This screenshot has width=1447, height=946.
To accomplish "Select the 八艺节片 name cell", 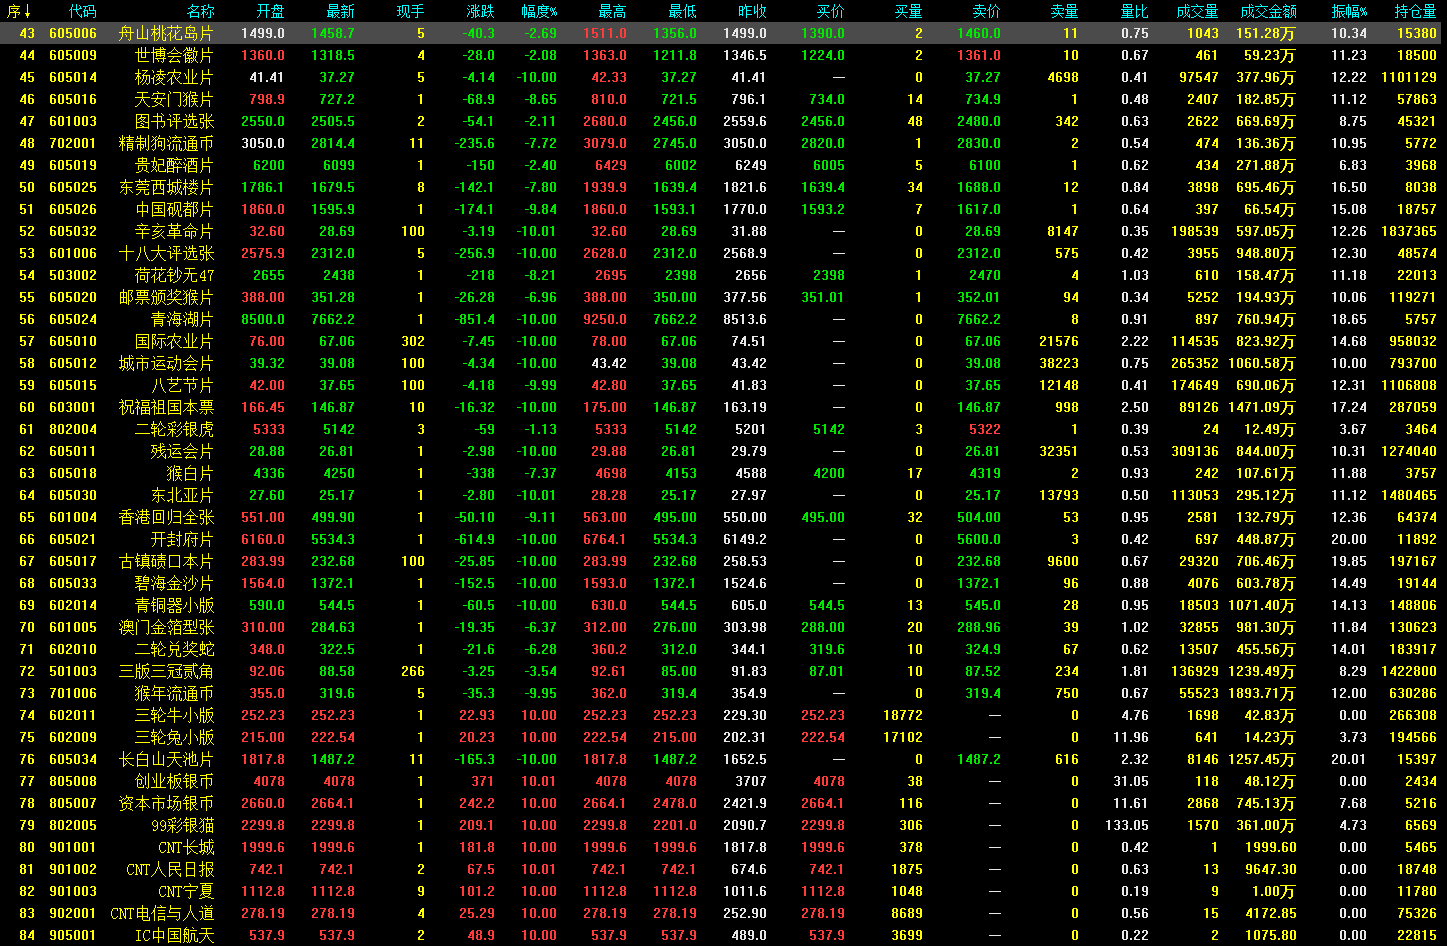I will tap(182, 385).
